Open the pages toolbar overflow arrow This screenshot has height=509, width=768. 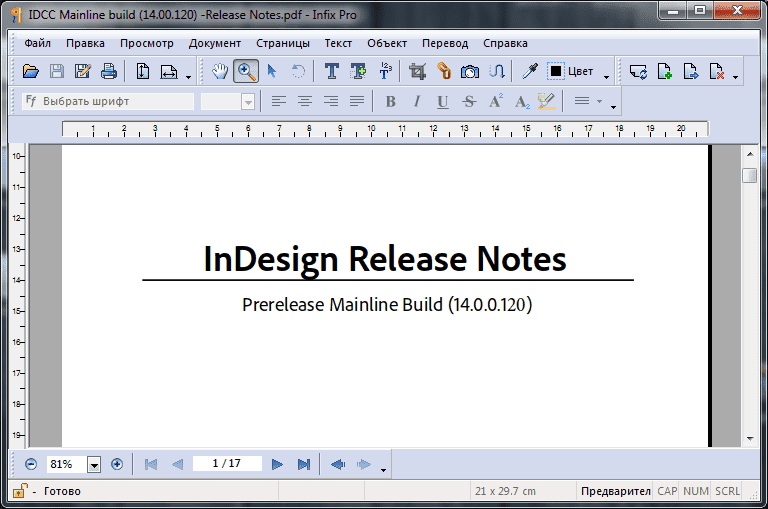point(735,77)
